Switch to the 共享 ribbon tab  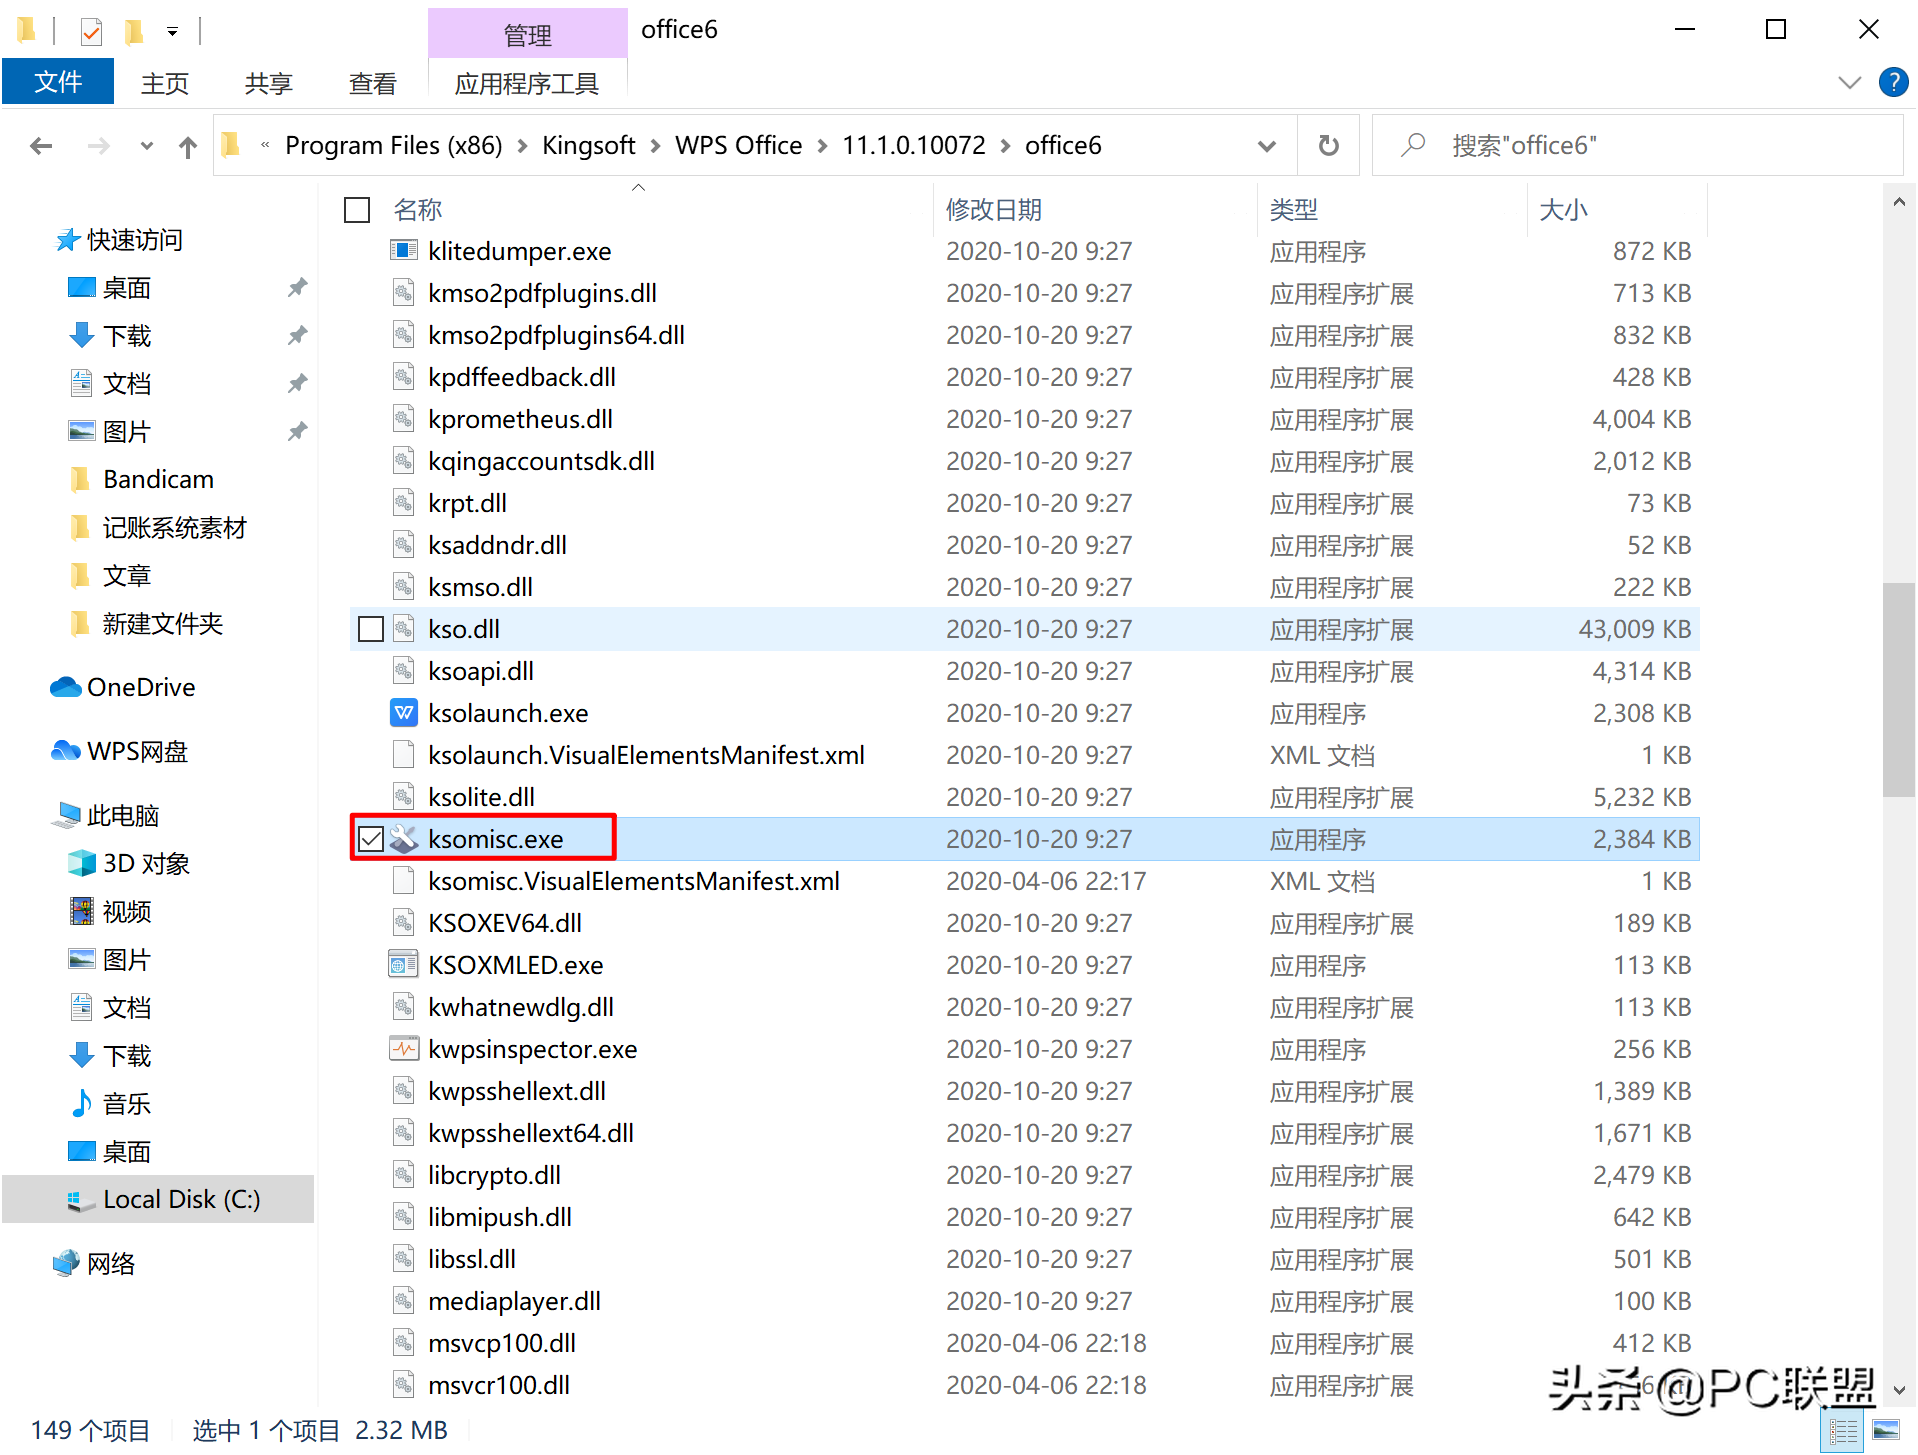pyautogui.click(x=269, y=83)
